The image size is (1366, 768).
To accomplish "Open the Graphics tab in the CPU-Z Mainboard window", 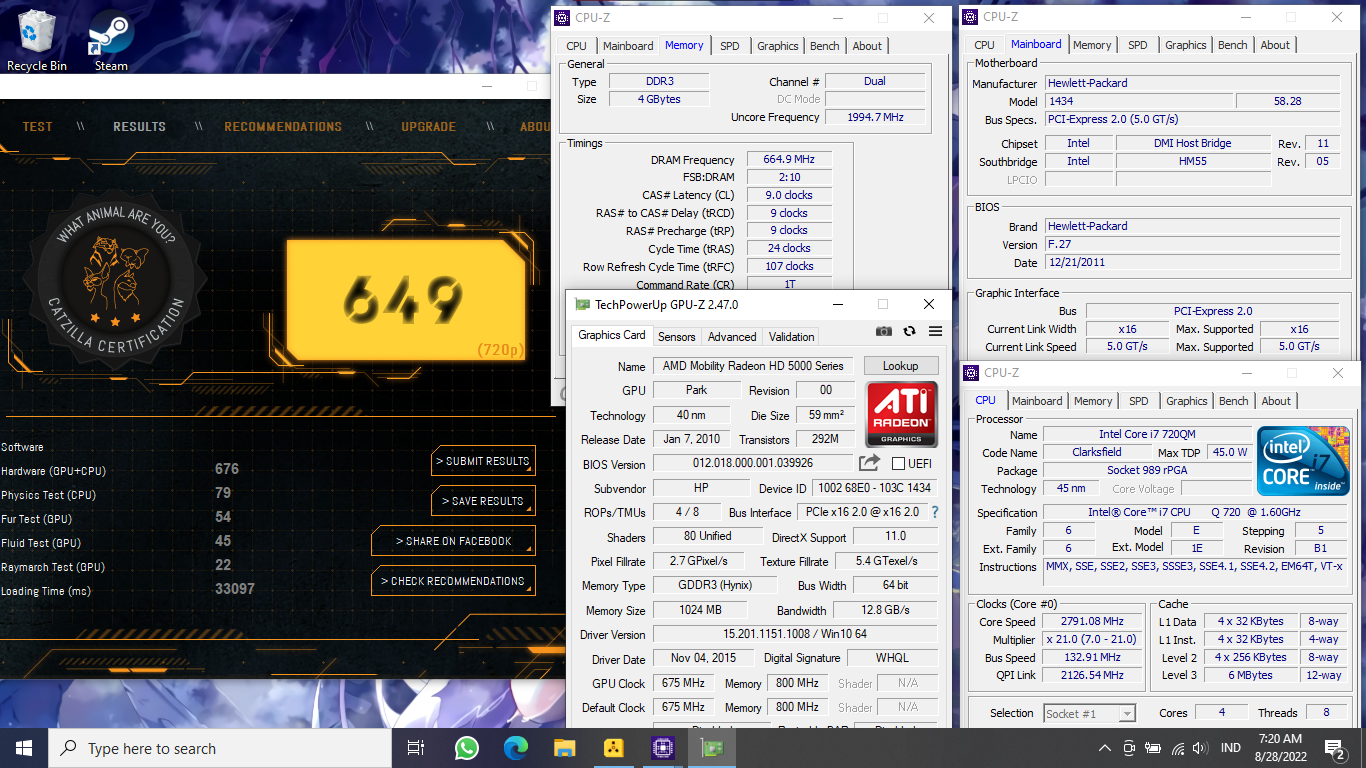I will click(x=1186, y=45).
